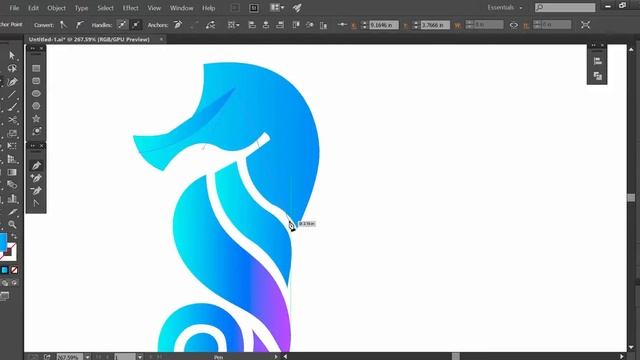This screenshot has height=360, width=640.
Task: Open the View menu
Action: point(154,8)
